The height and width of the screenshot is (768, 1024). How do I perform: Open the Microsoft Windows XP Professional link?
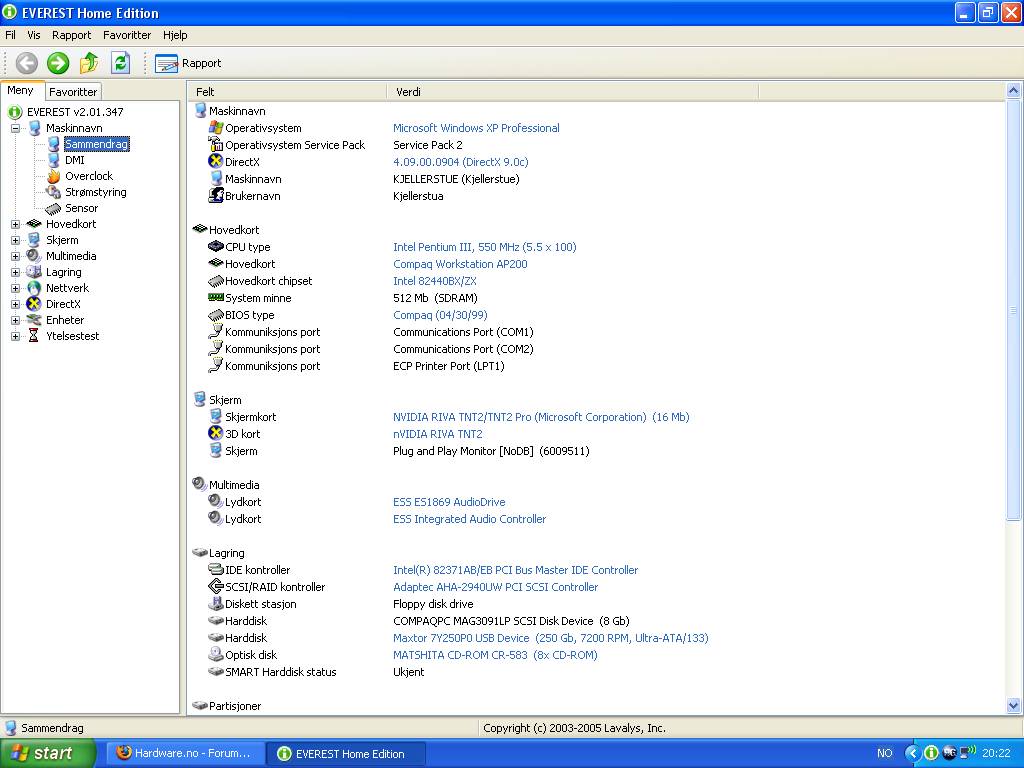(476, 128)
